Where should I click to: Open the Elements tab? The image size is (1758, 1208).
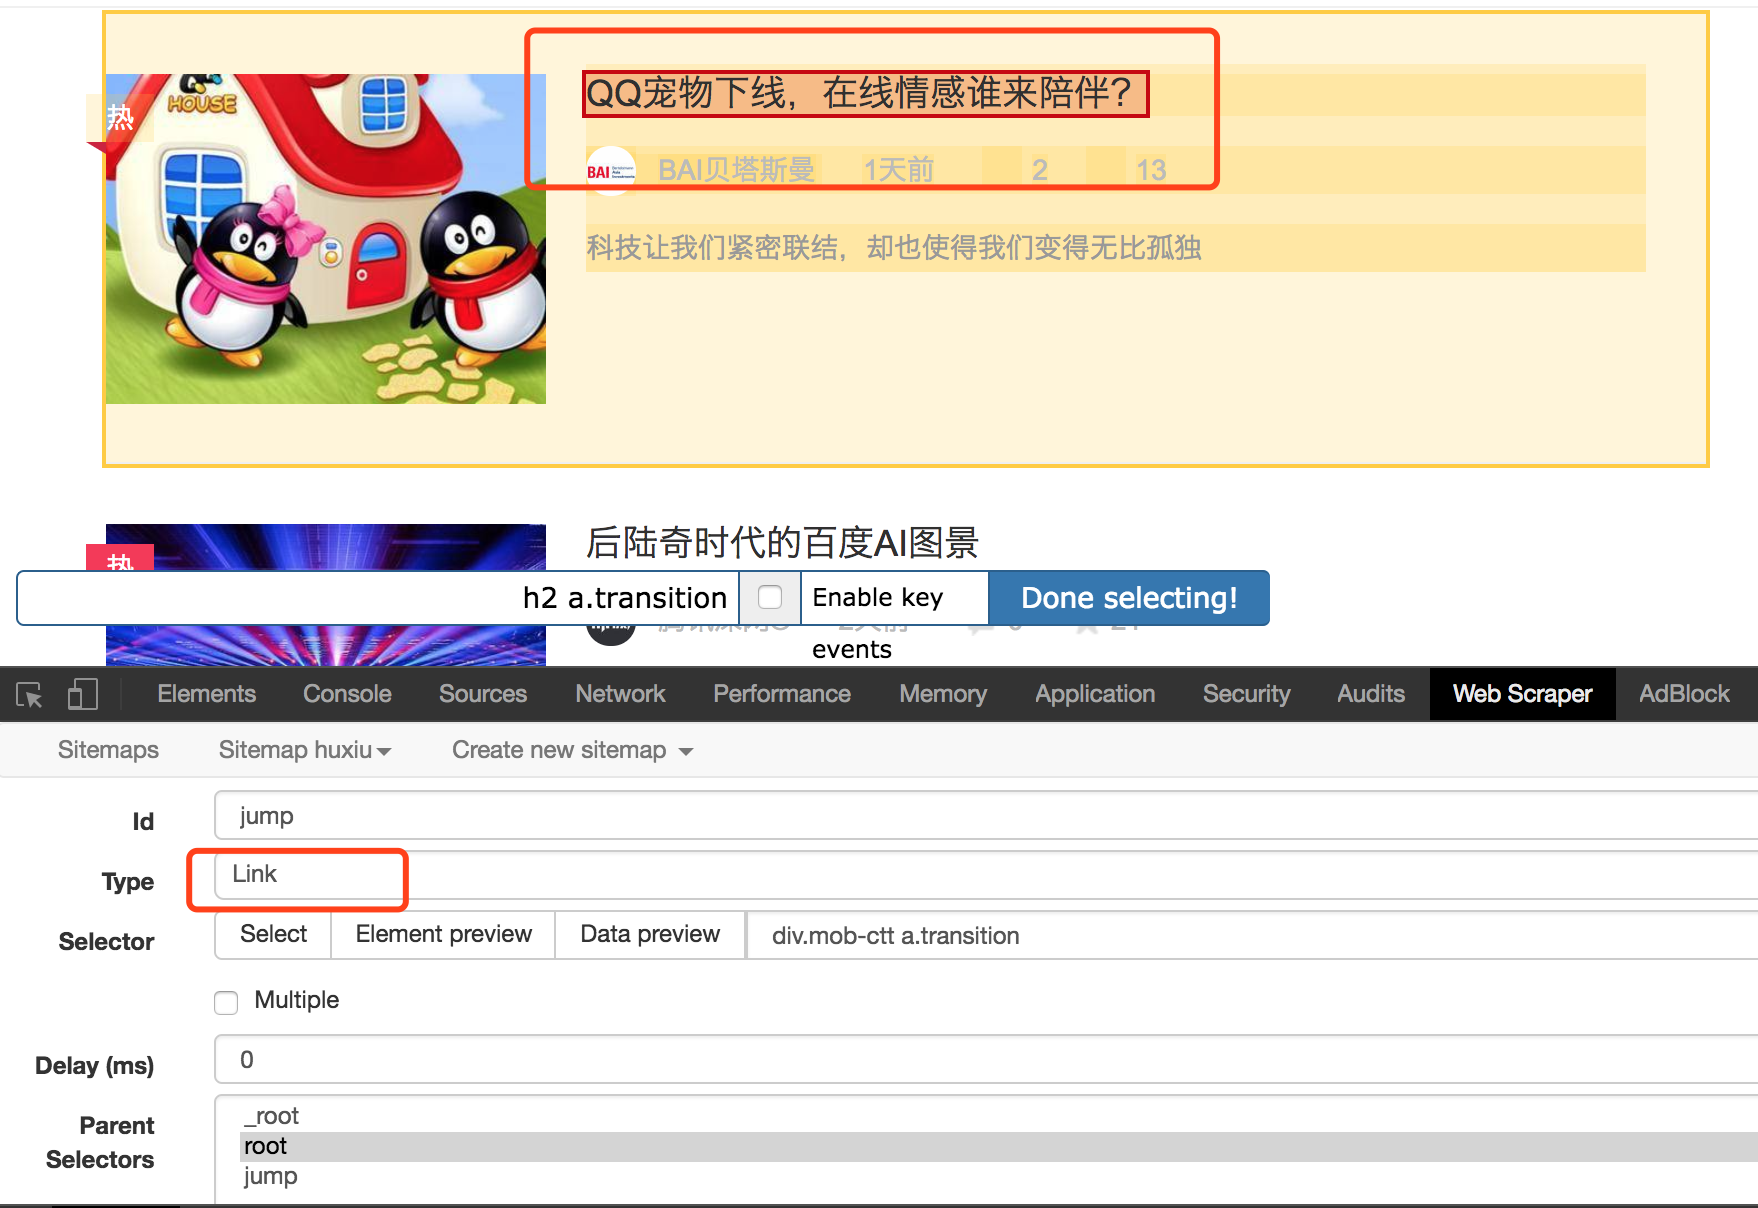[x=206, y=694]
